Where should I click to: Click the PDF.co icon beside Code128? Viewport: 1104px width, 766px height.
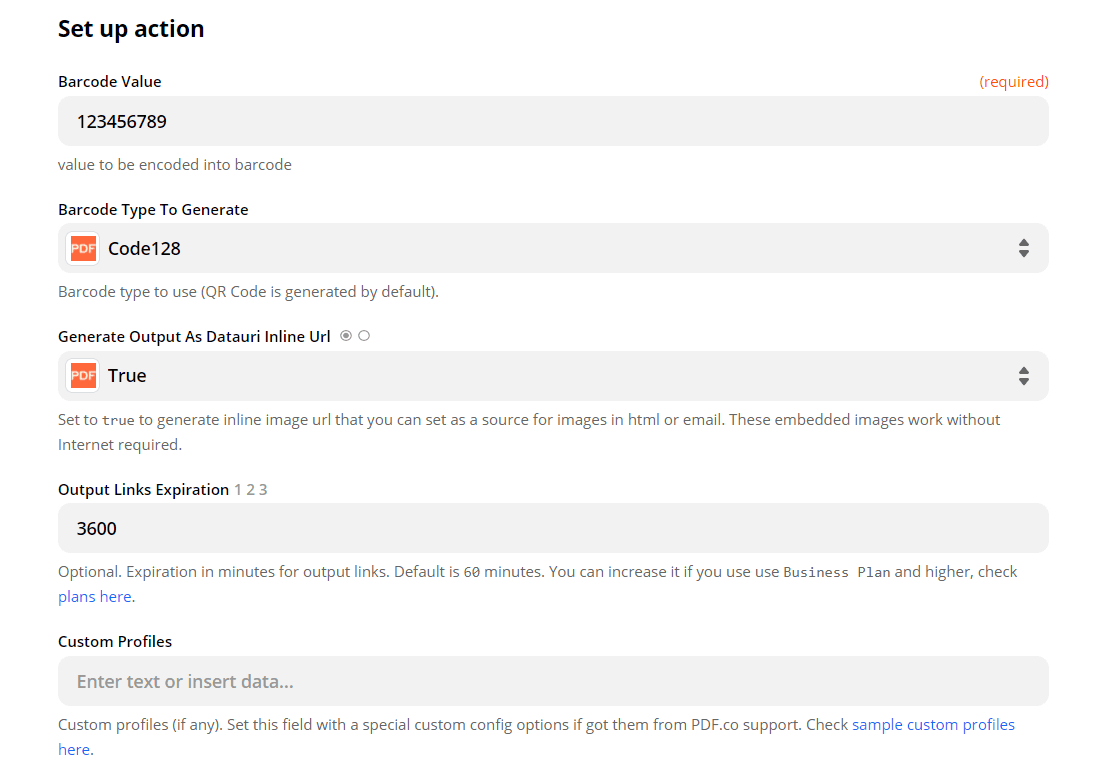pyautogui.click(x=82, y=248)
